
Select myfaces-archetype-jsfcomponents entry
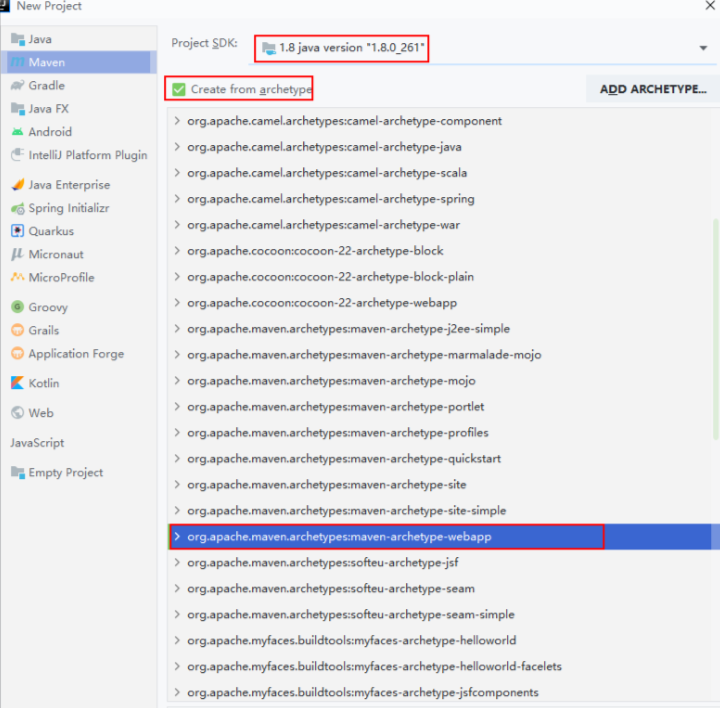tap(363, 692)
